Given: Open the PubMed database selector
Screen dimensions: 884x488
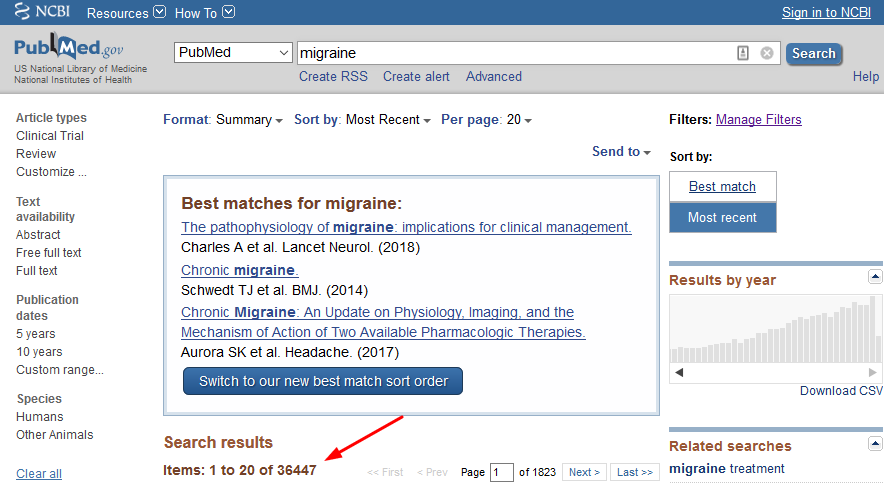Looking at the screenshot, I should point(233,52).
